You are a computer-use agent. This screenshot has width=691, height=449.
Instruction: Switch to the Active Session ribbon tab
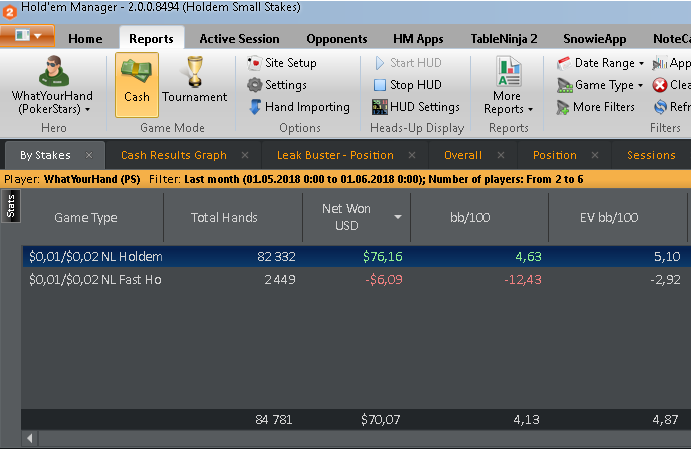pos(239,39)
